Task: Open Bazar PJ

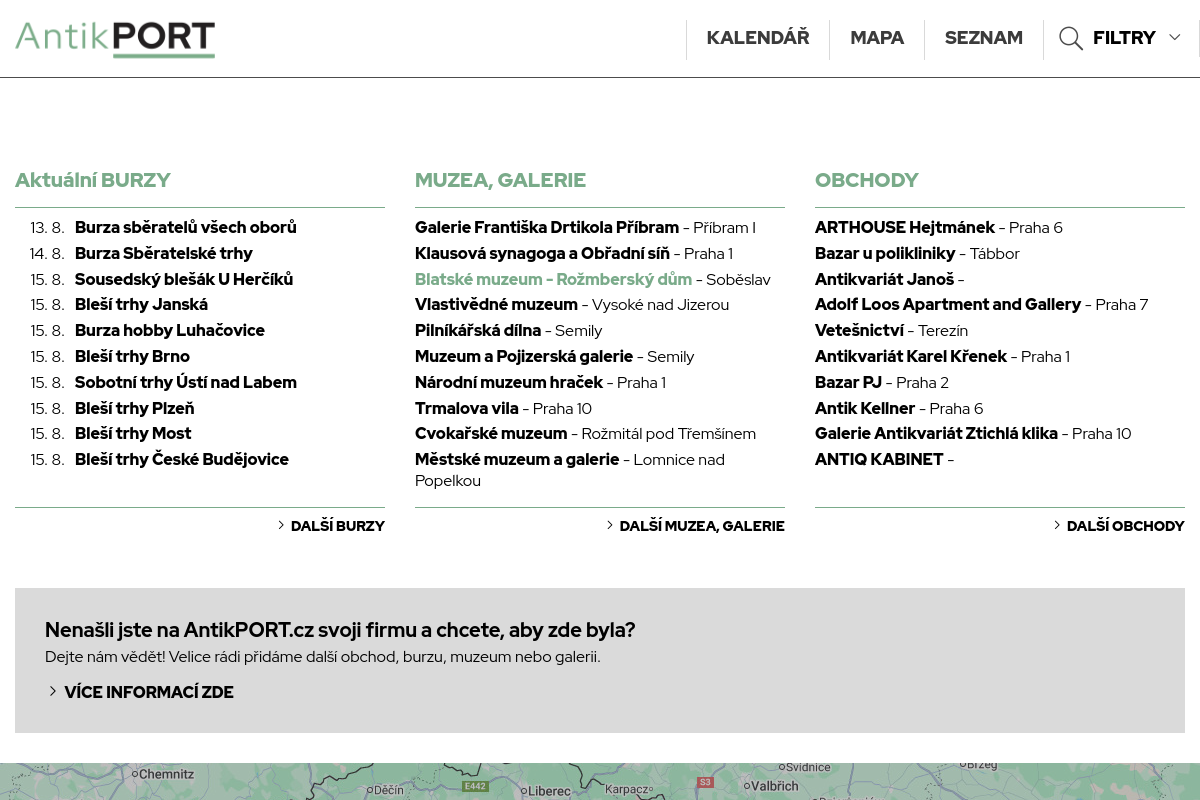Action: pyautogui.click(x=848, y=382)
